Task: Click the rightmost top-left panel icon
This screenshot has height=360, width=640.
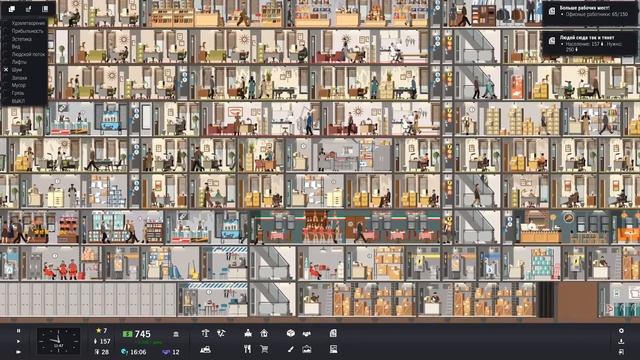Action: click(44, 9)
